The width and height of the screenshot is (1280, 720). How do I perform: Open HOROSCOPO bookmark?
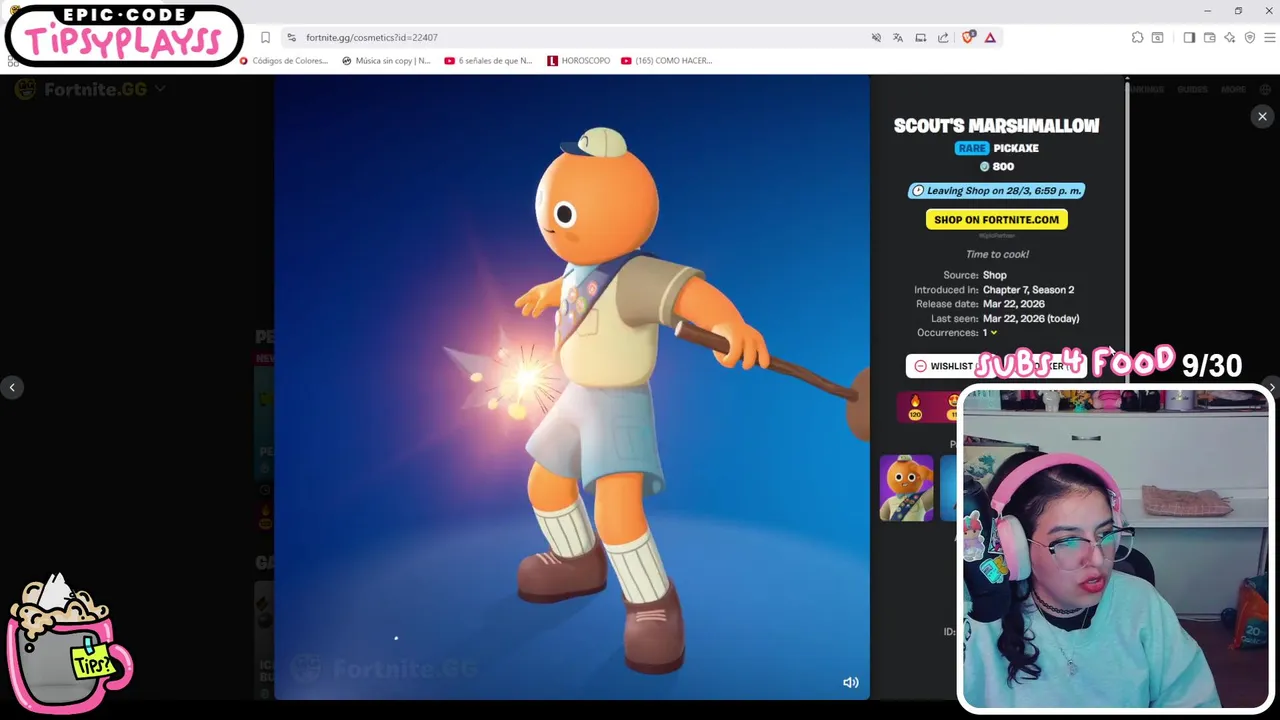click(578, 61)
